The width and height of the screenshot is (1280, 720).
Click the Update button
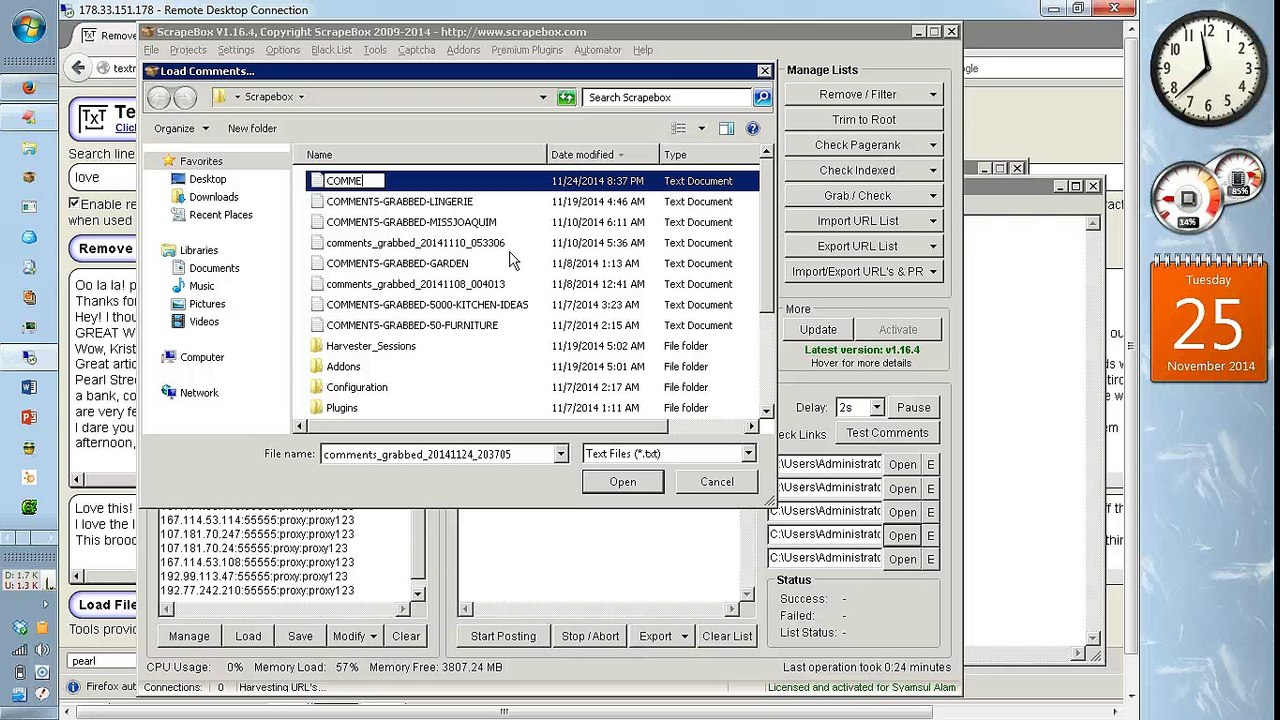[x=818, y=330]
